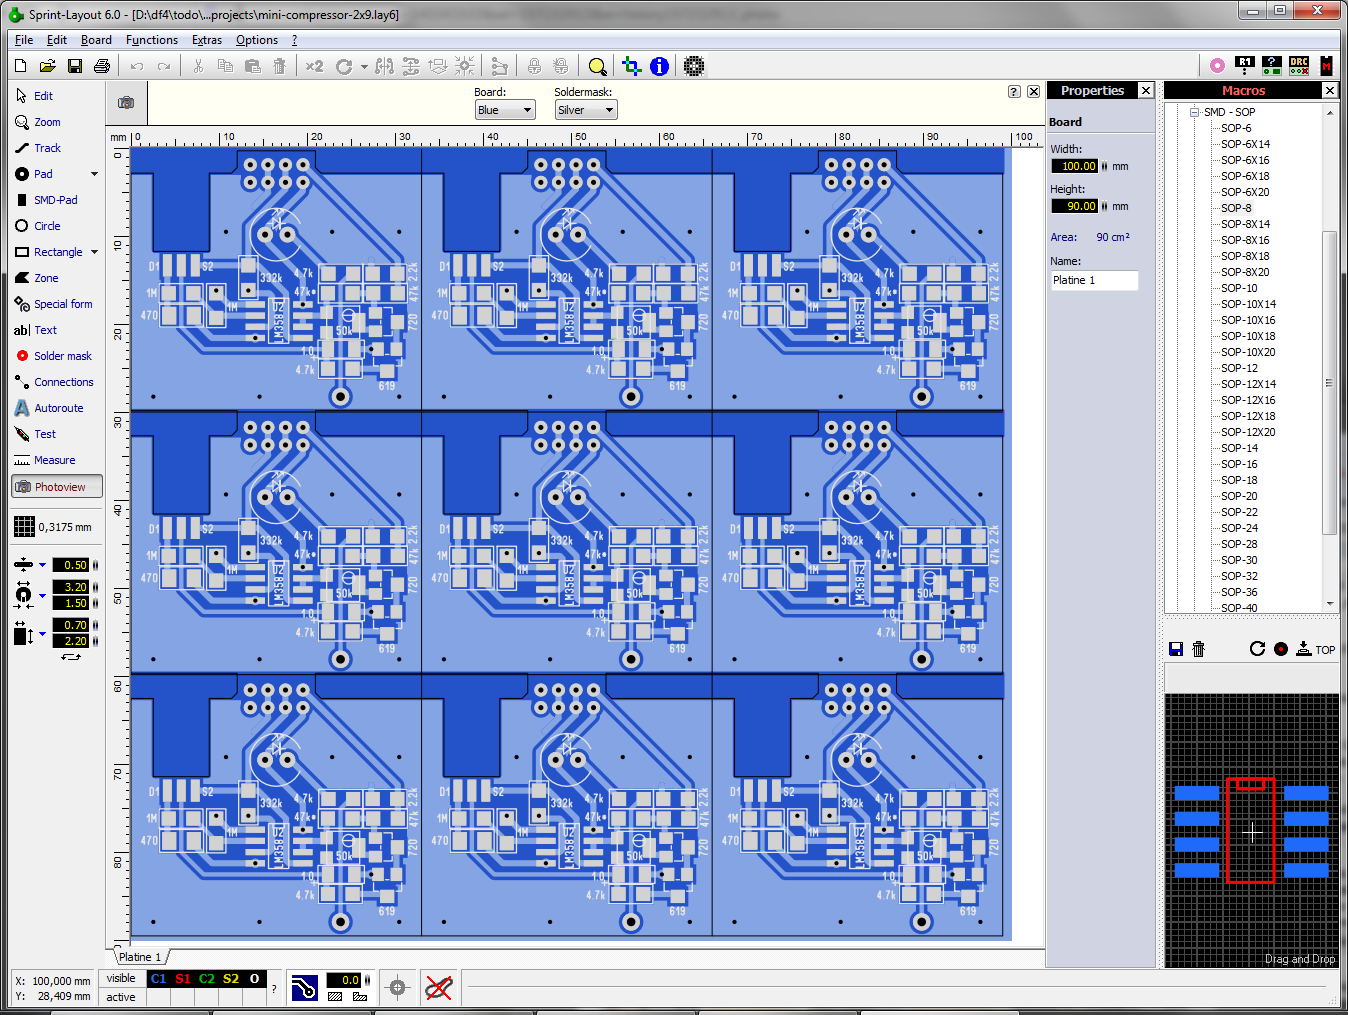The image size is (1348, 1015).
Task: Open the Extras menu
Action: [x=207, y=40]
